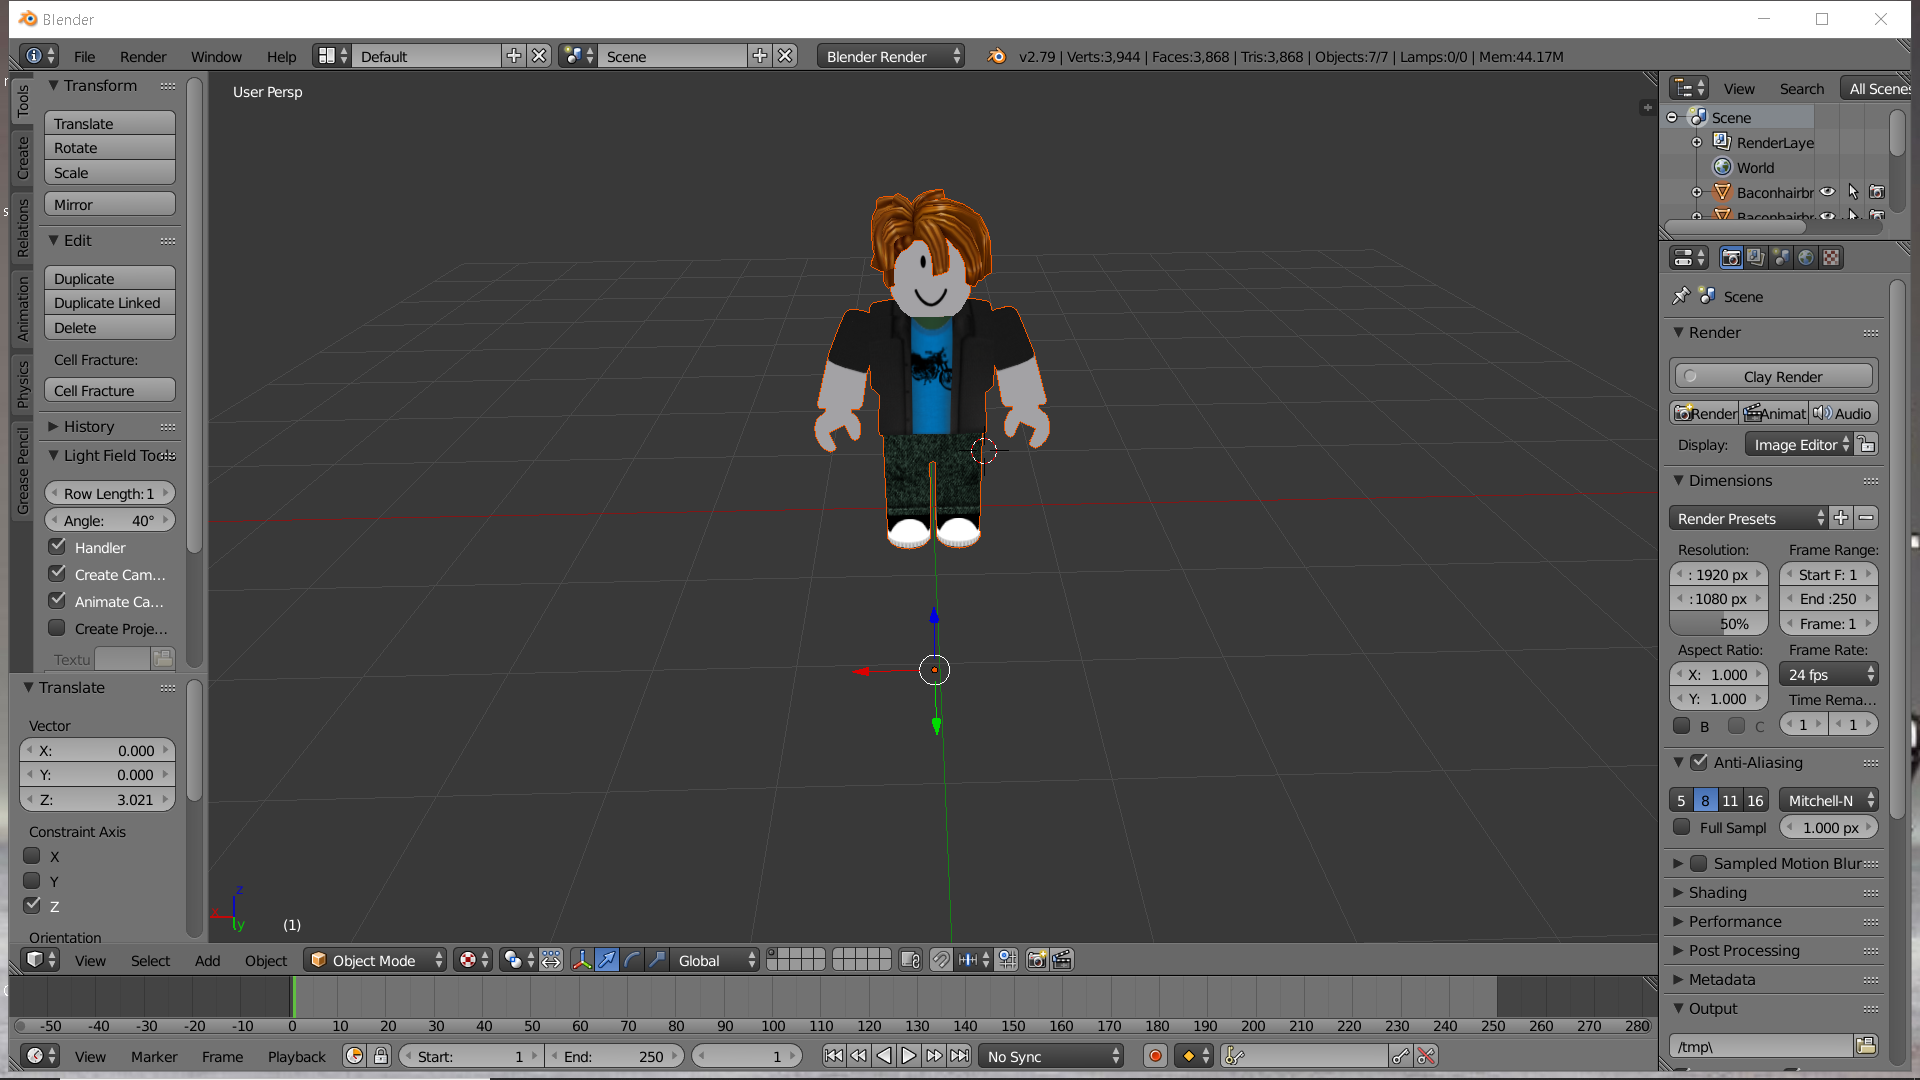Screen dimensions: 1920x1080
Task: Open the 24 fps frame rate dropdown
Action: point(1829,674)
